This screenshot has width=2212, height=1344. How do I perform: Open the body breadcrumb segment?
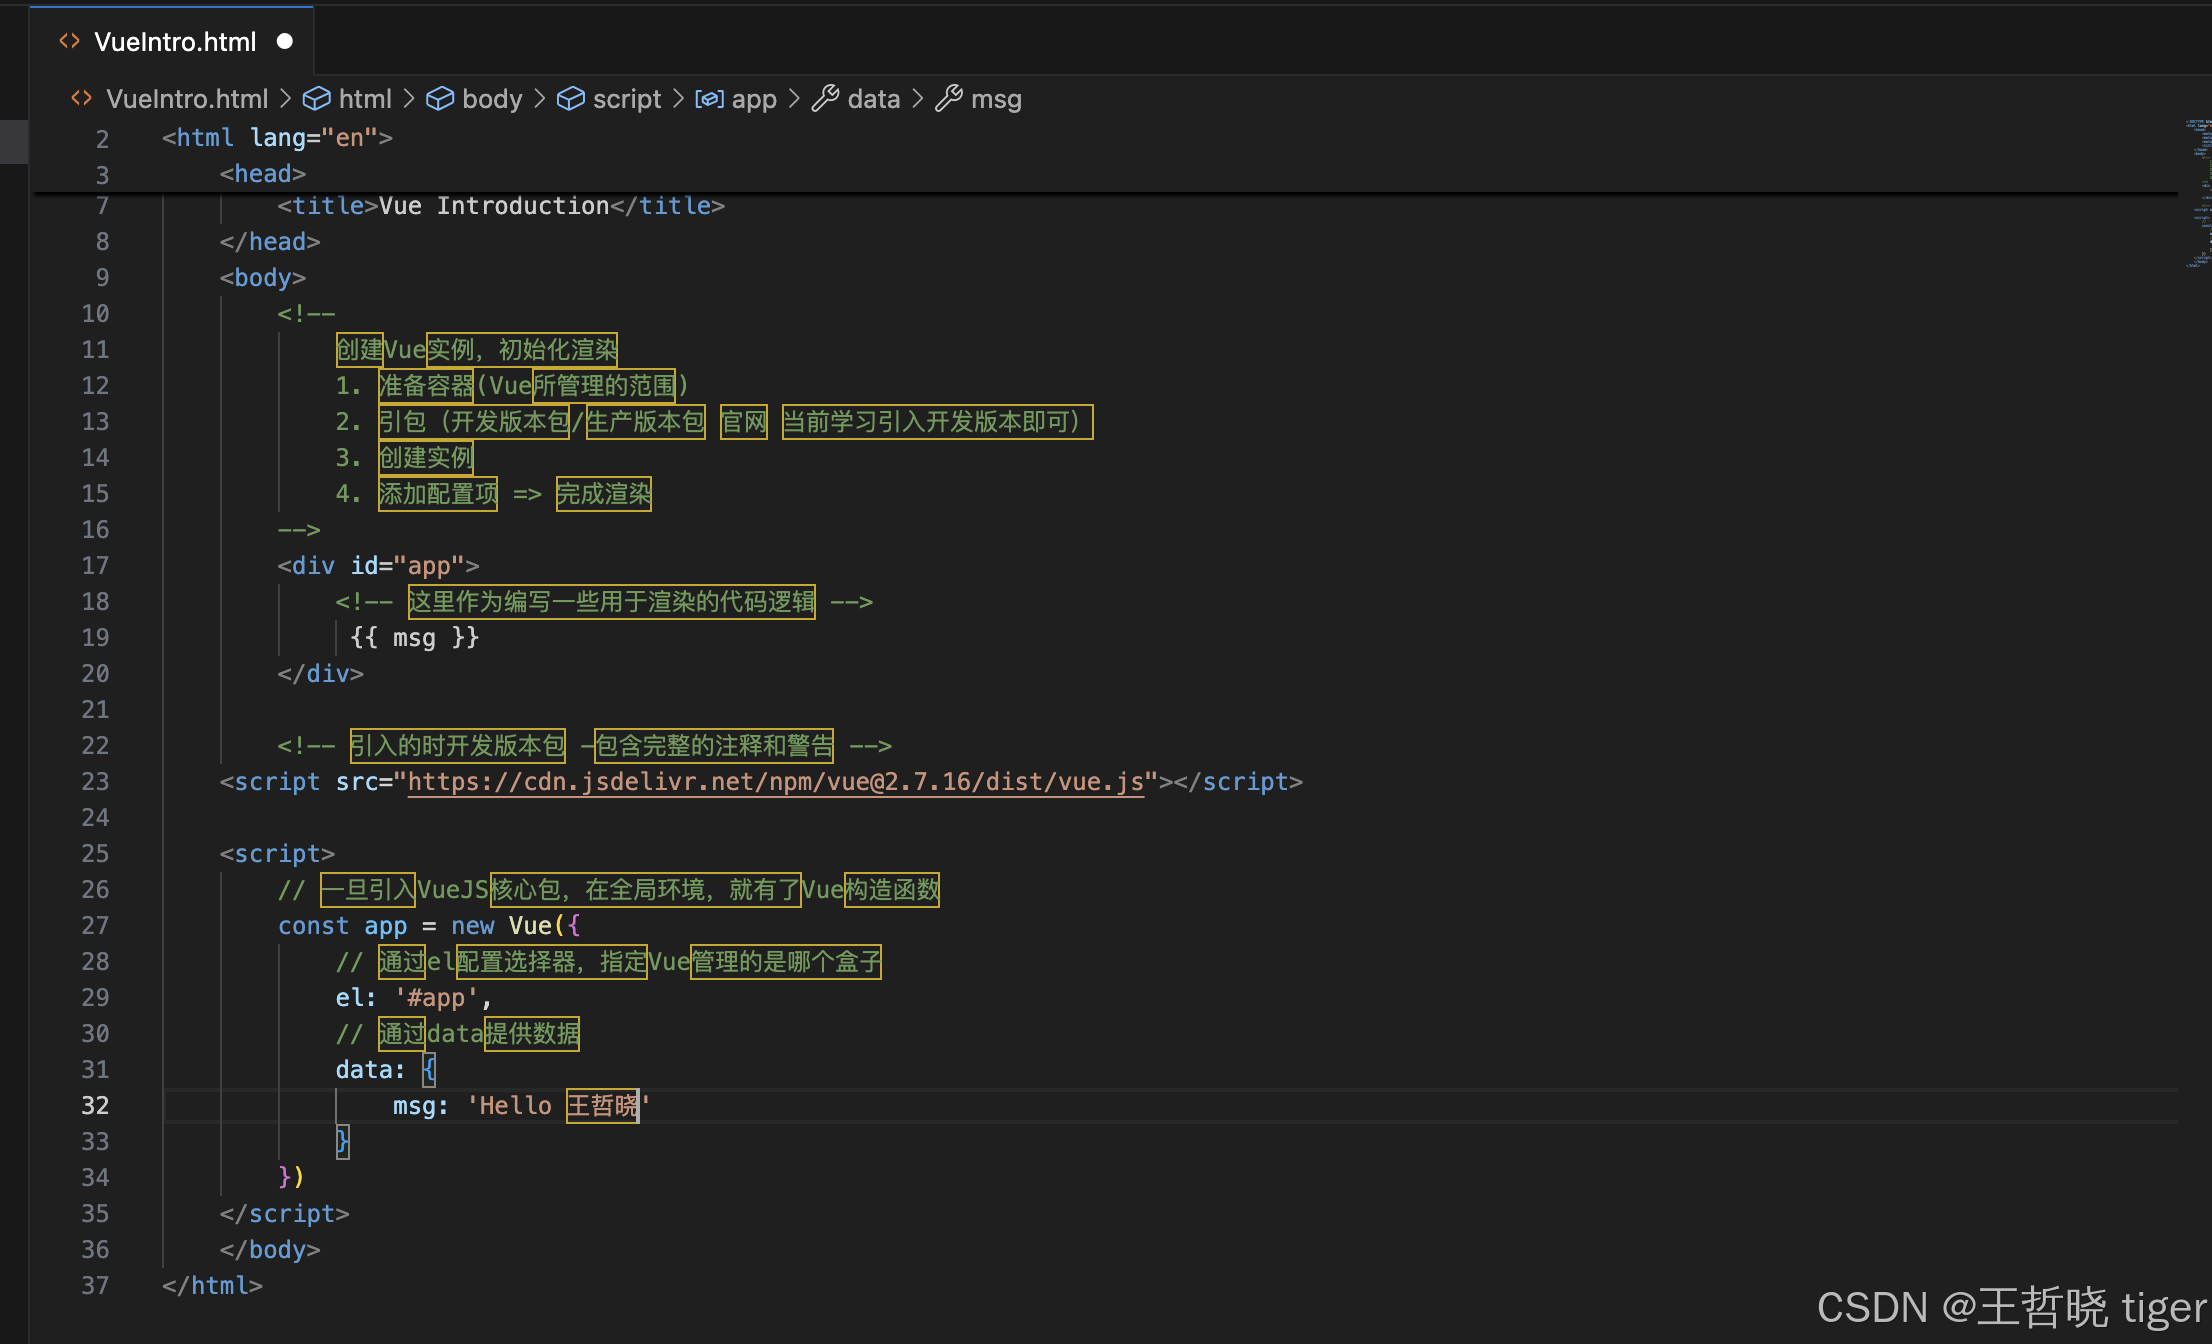(x=492, y=99)
